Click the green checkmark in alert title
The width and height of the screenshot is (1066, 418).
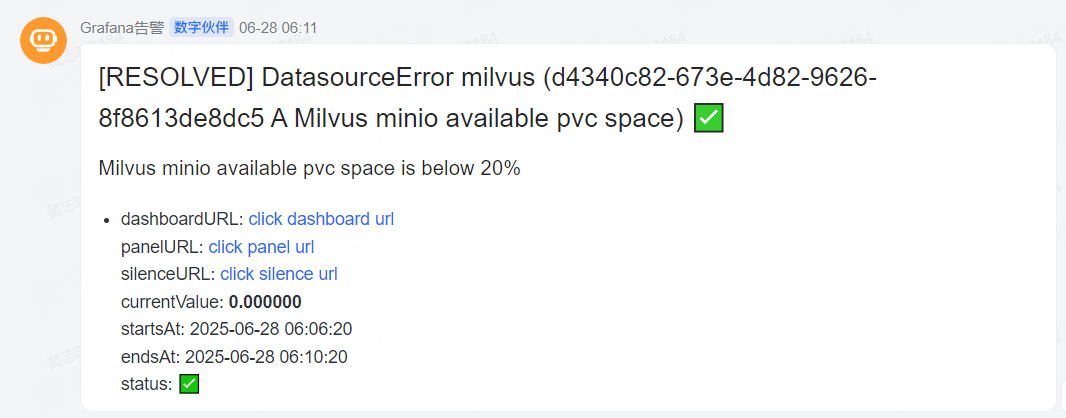(x=709, y=119)
